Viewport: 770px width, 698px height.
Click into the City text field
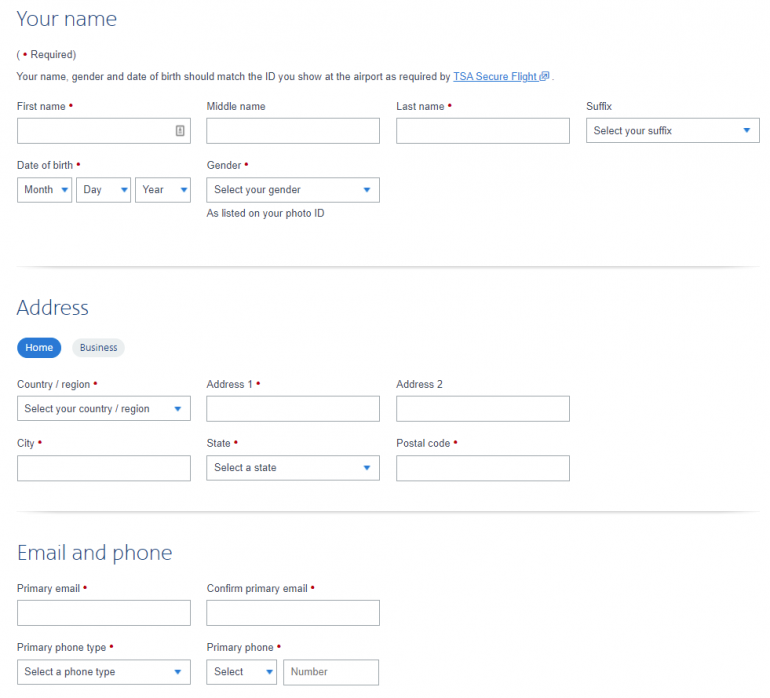click(103, 468)
